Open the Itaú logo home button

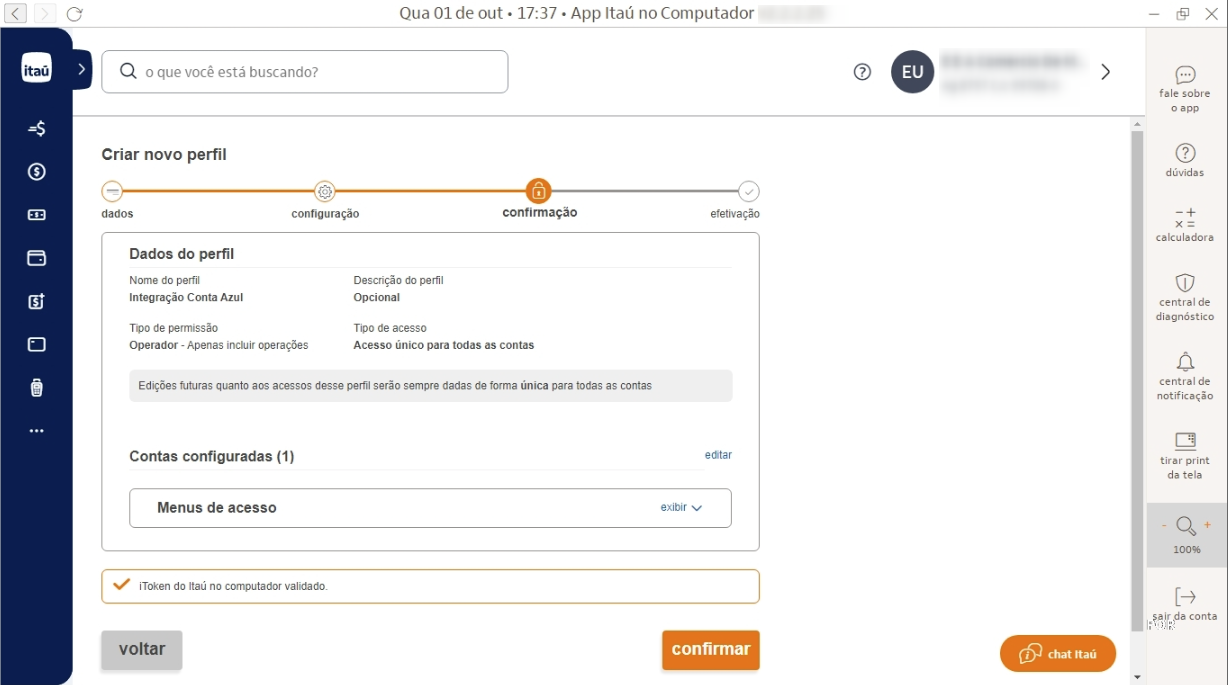click(36, 70)
